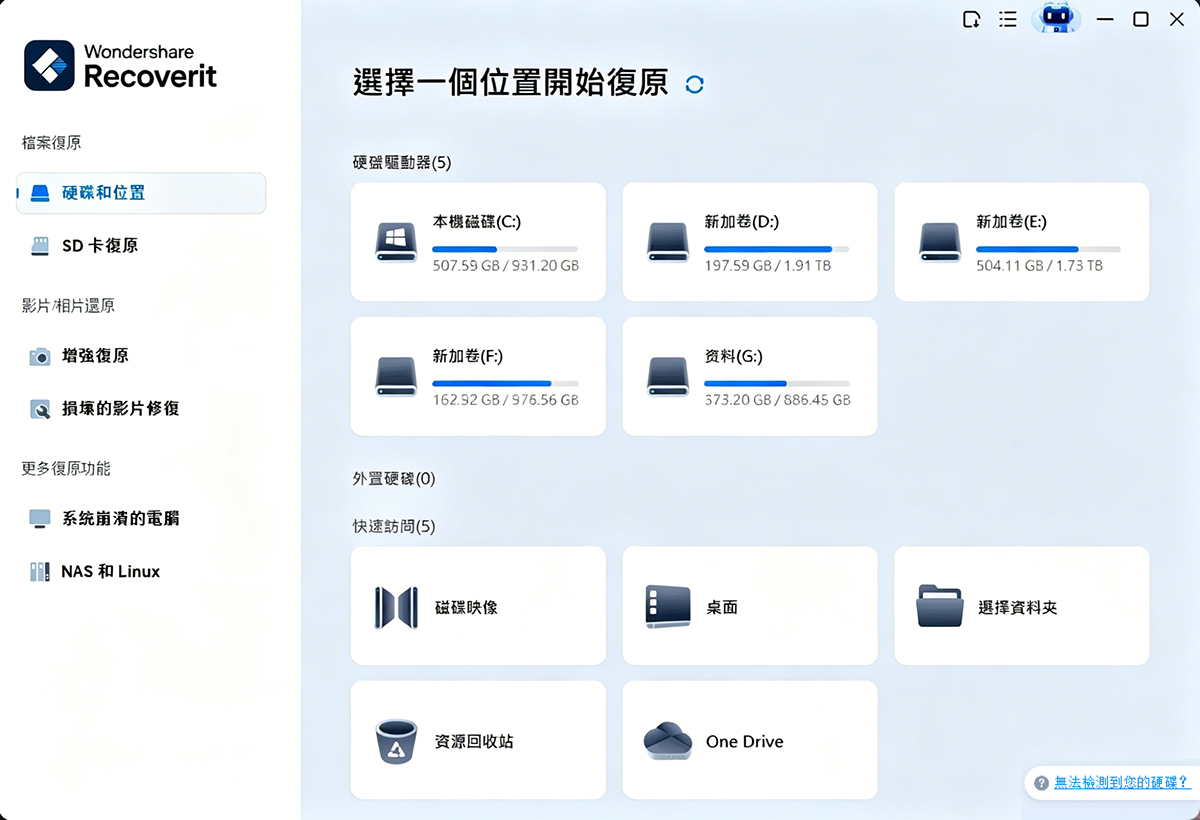The height and width of the screenshot is (820, 1200).
Task: Click the 選擇一個位置開始復原 heading
Action: pyautogui.click(x=511, y=83)
